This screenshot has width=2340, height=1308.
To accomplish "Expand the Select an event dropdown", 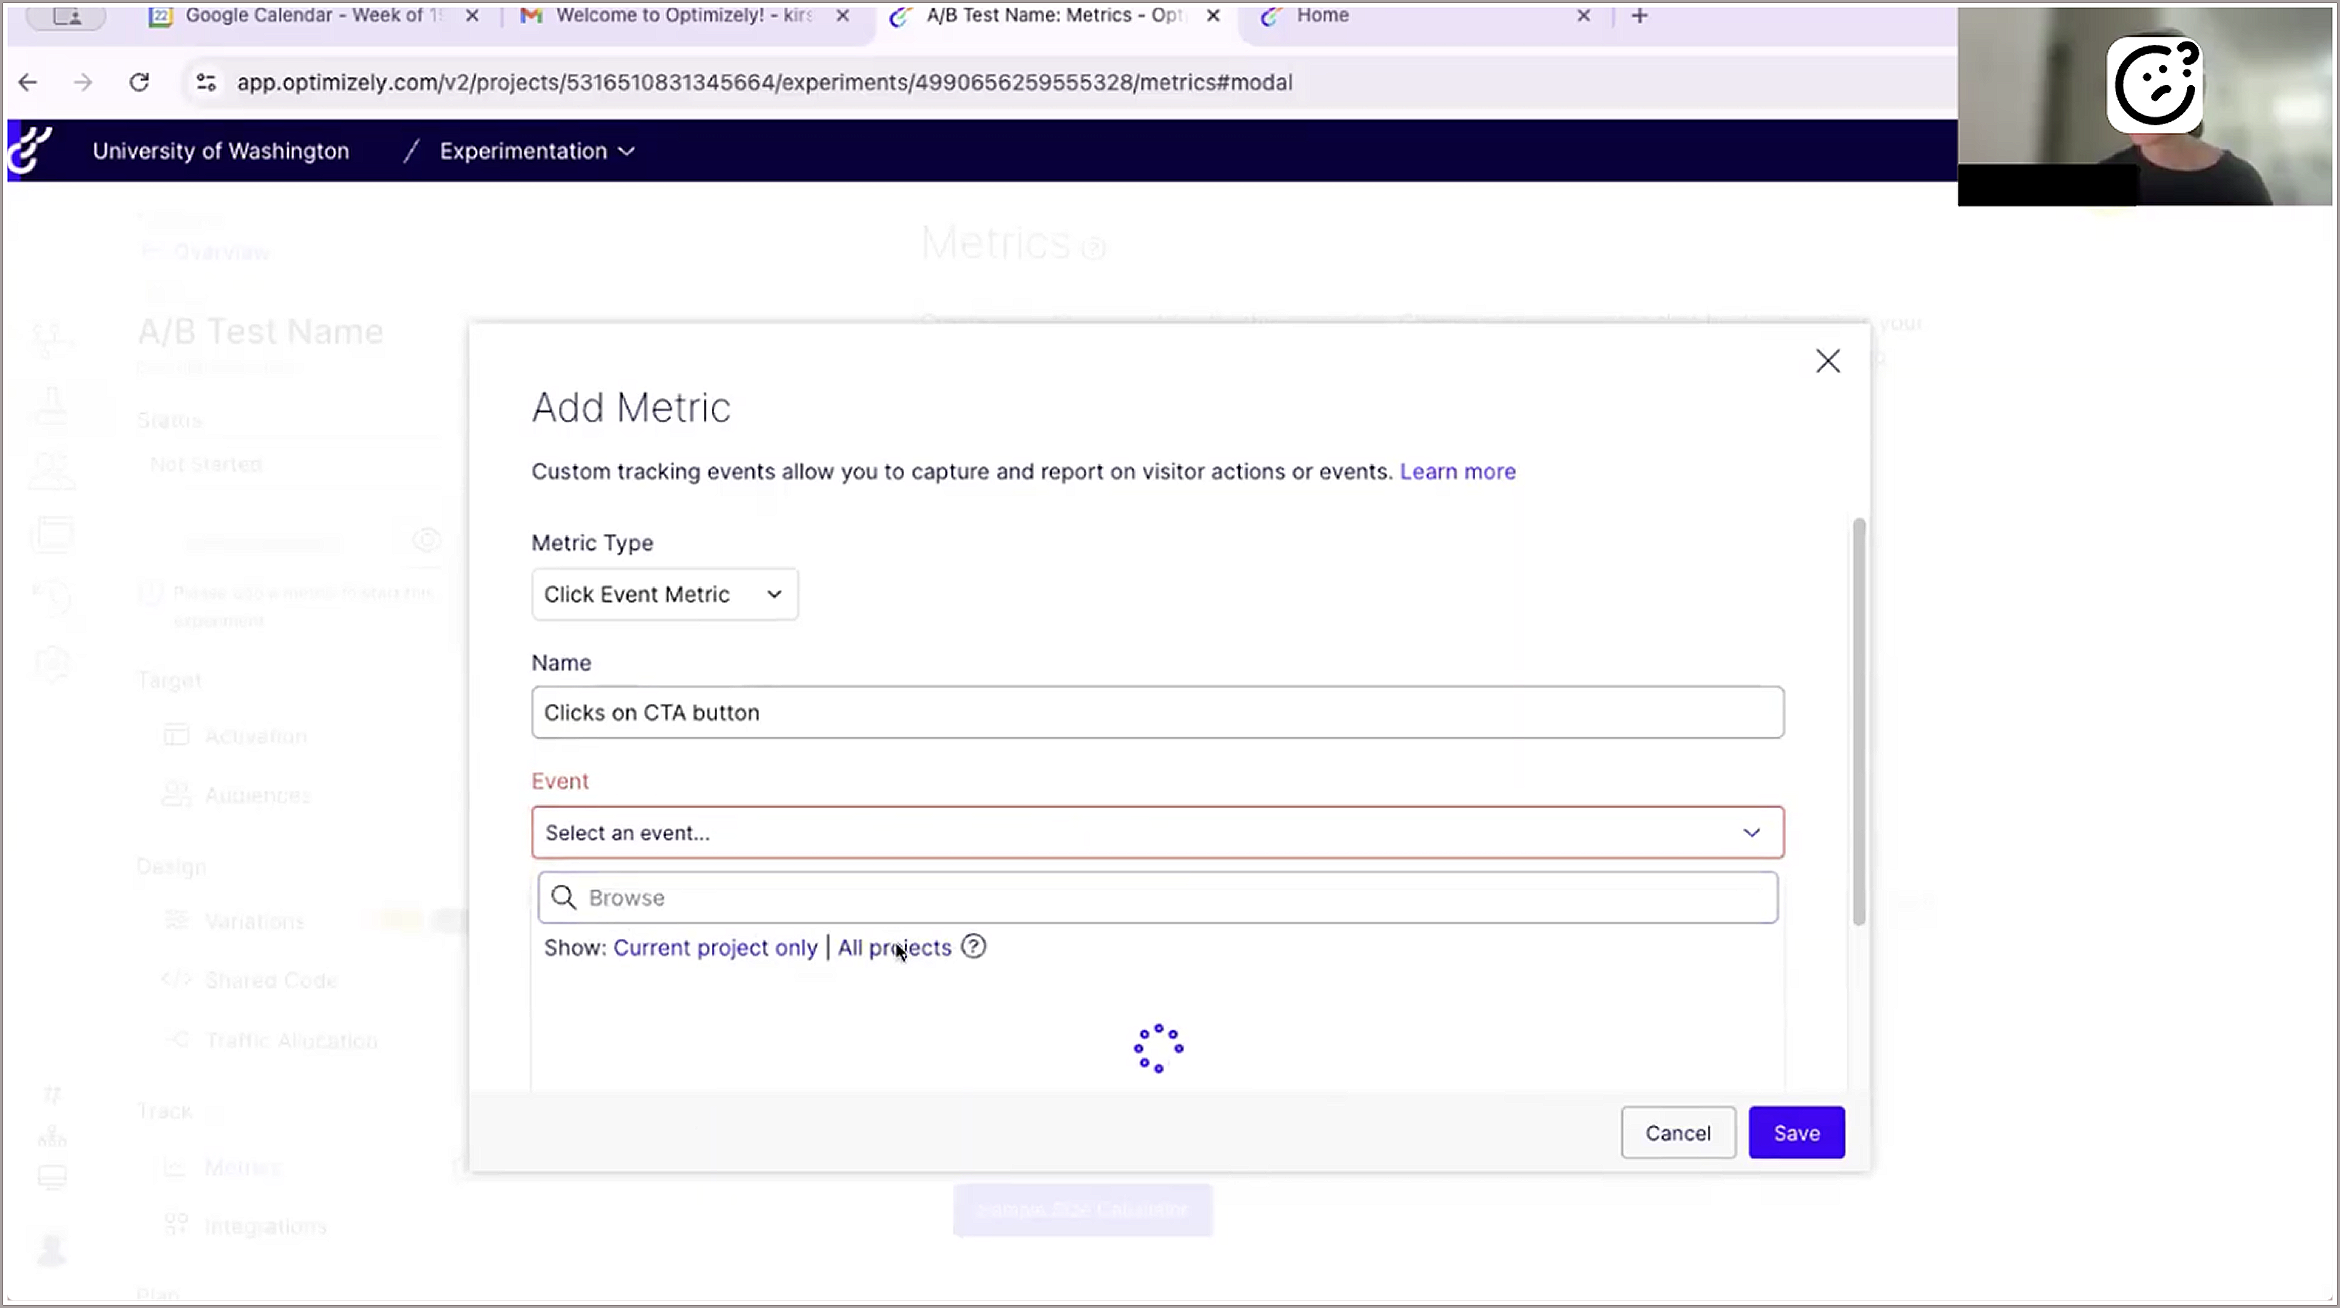I will pyautogui.click(x=1157, y=832).
